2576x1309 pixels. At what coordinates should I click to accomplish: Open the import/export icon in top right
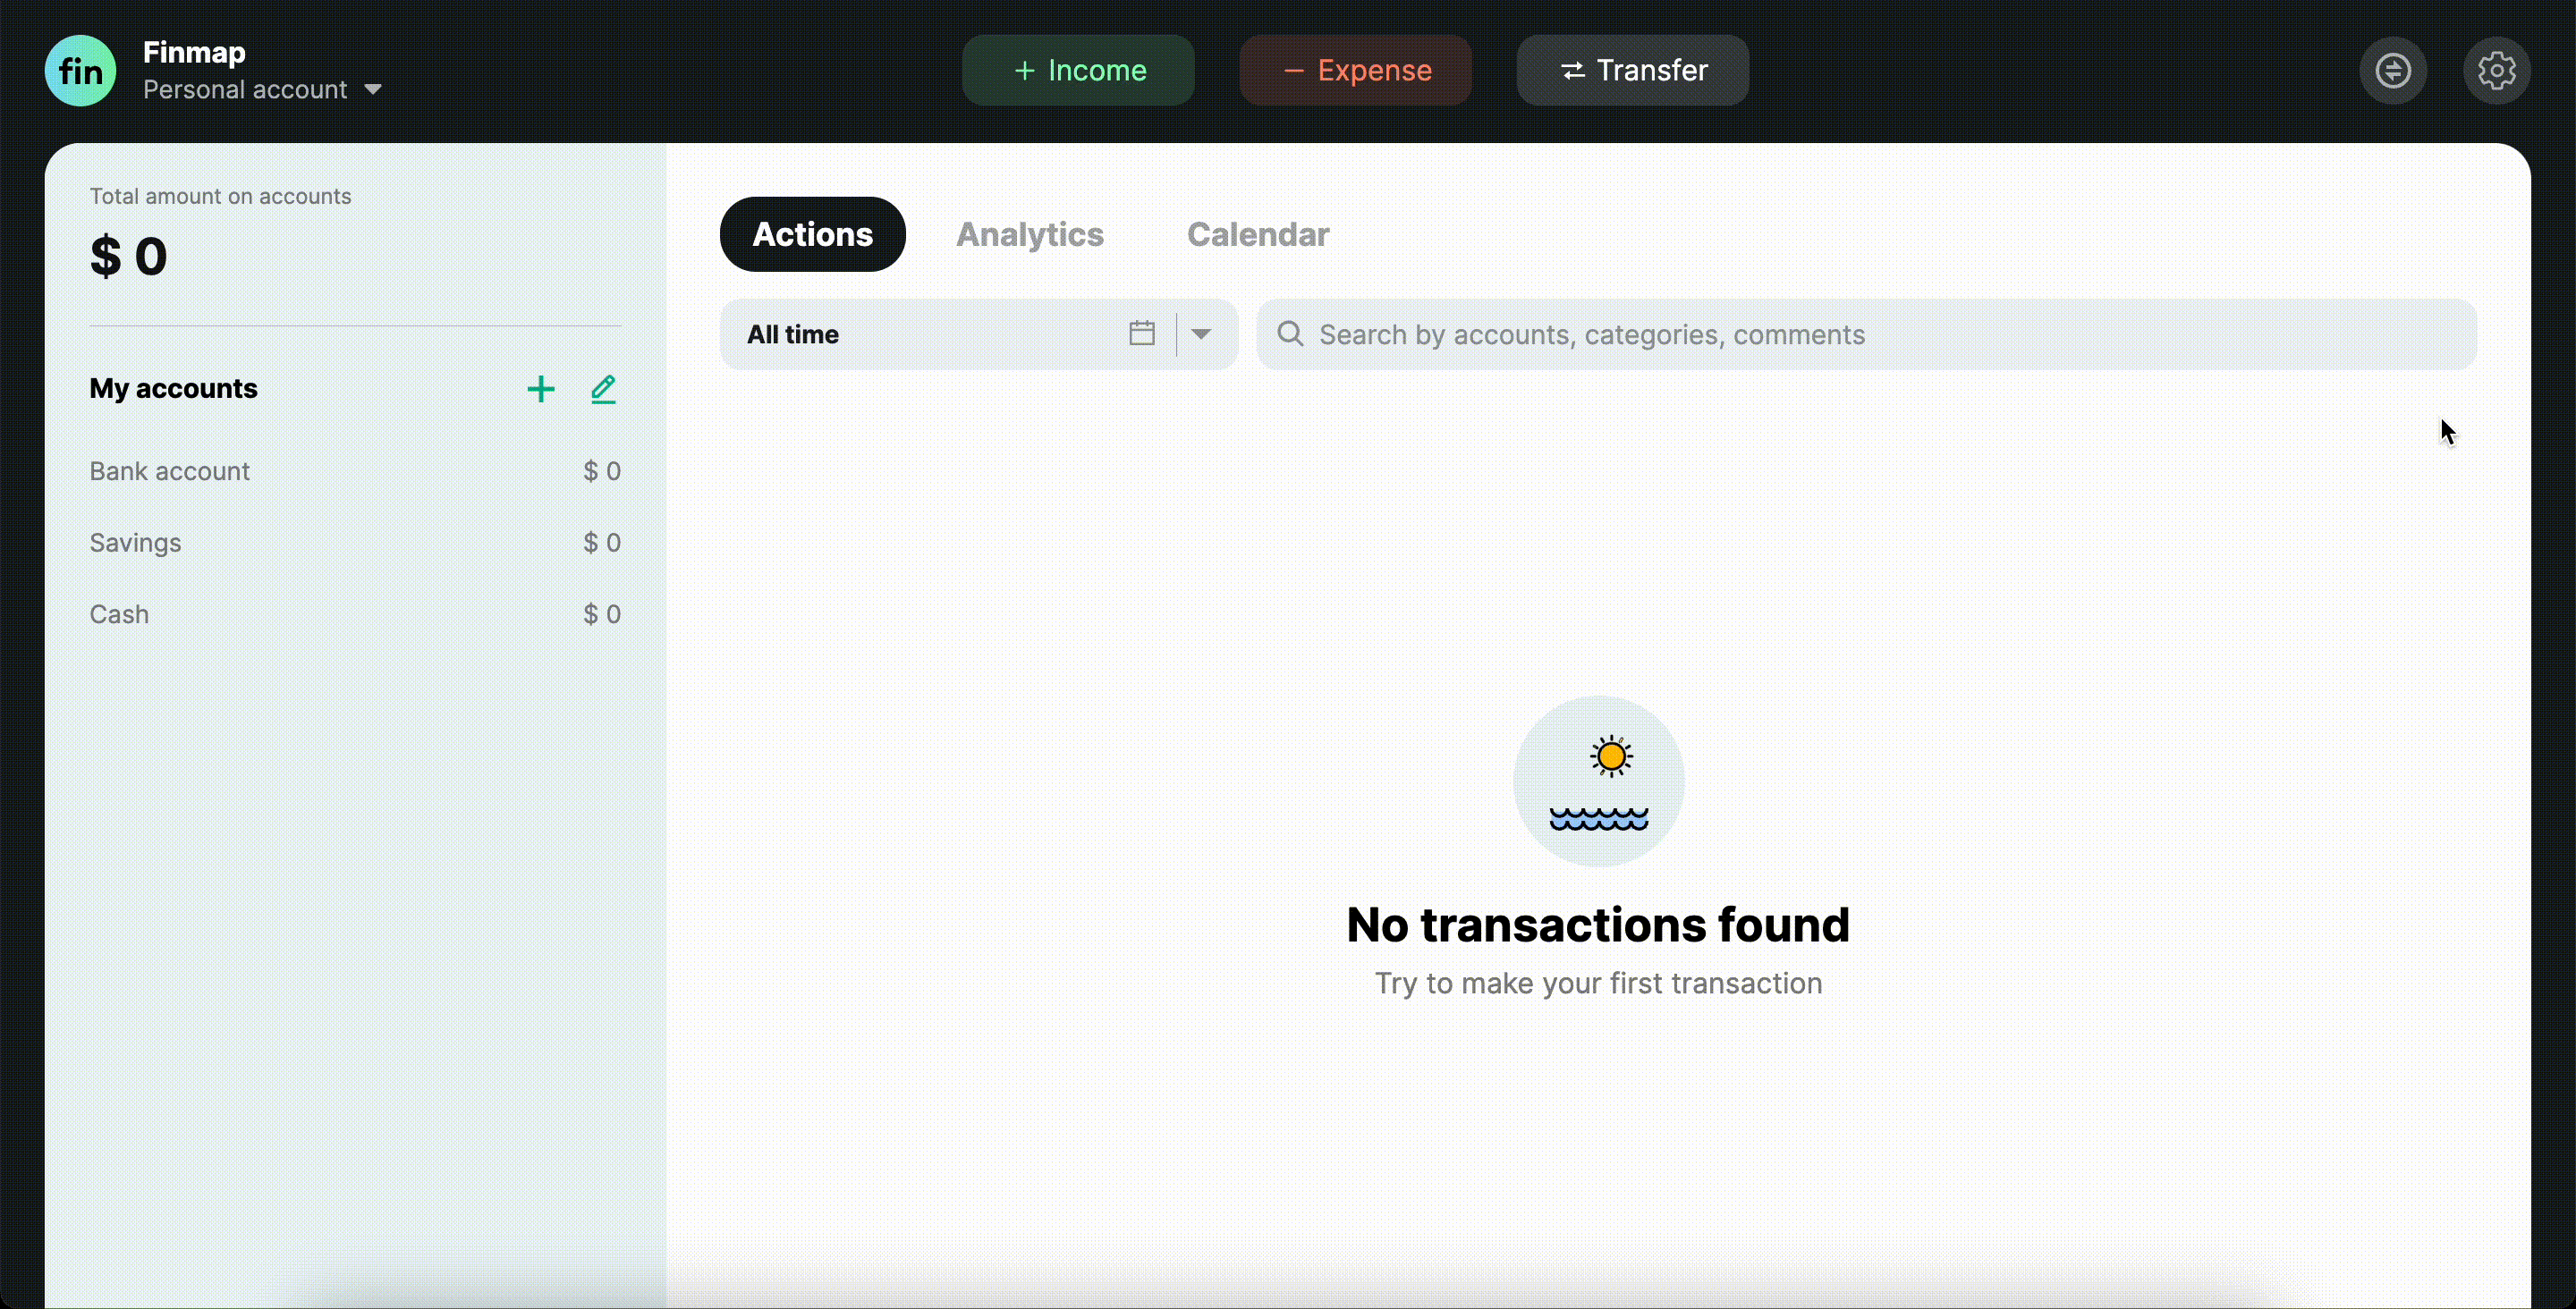click(2394, 70)
